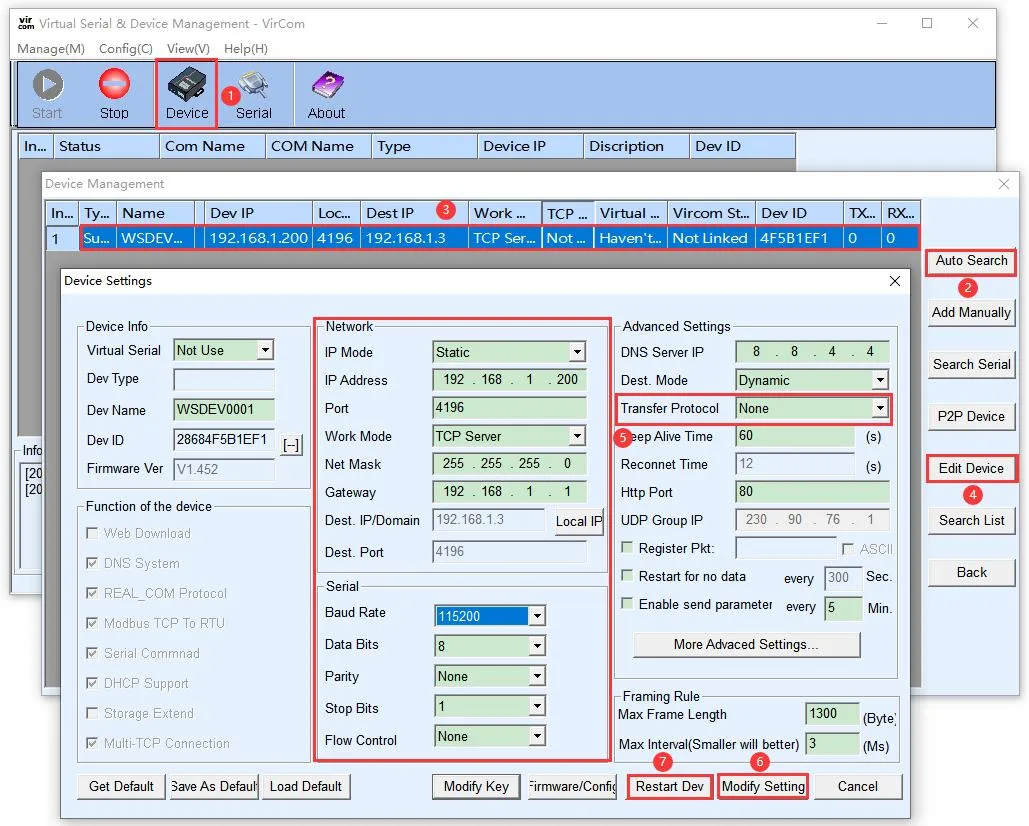Click the IP Address input field
This screenshot has height=826, width=1029.
coord(508,380)
